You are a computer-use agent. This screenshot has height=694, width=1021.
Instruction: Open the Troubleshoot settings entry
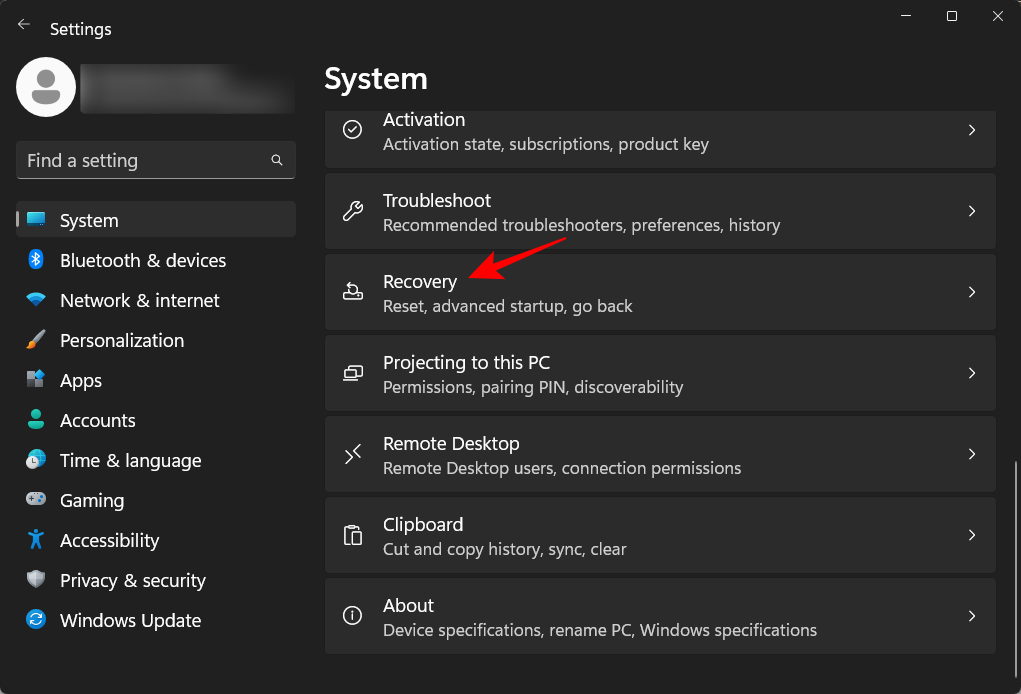(x=660, y=211)
